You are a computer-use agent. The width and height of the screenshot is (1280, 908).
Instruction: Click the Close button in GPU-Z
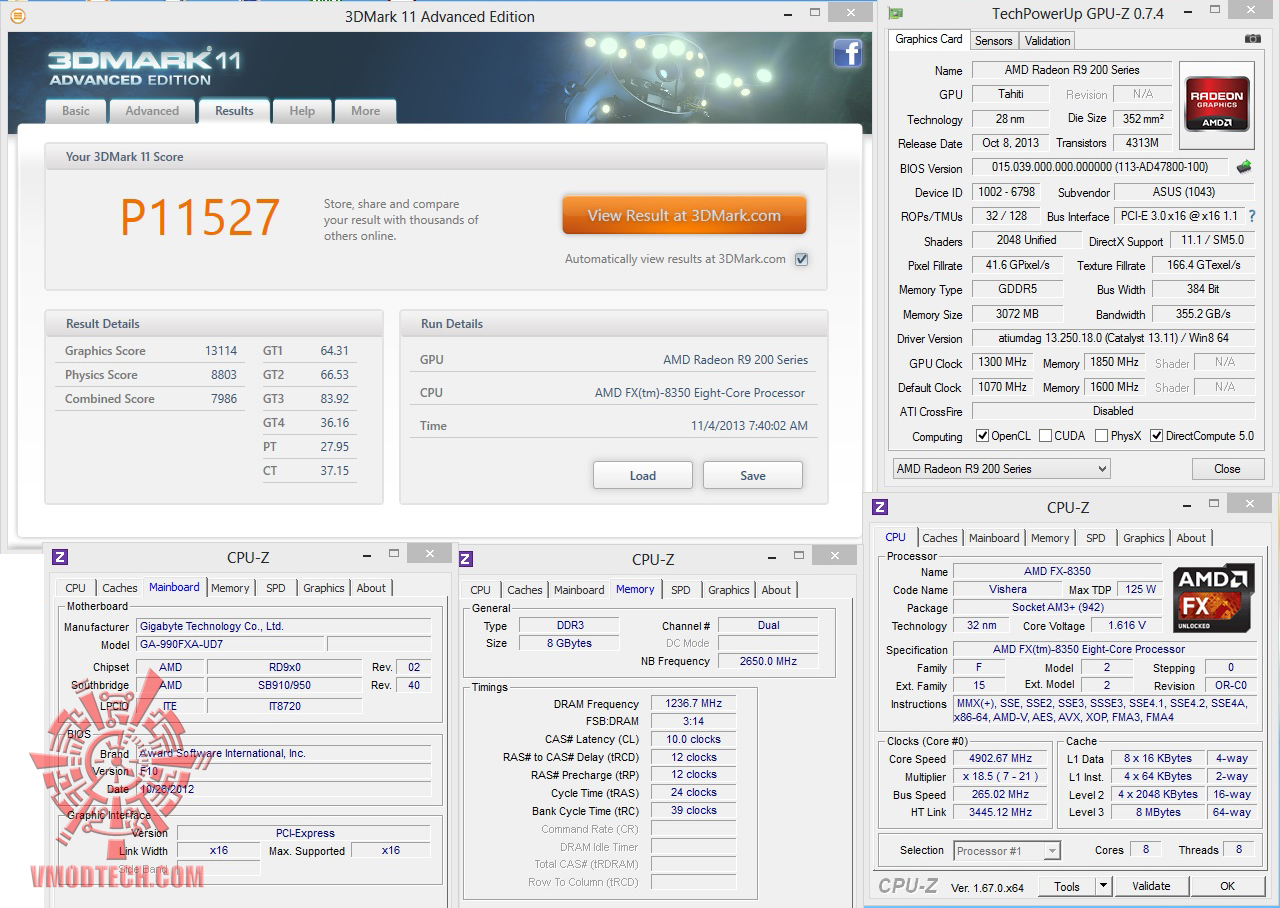pos(1227,469)
